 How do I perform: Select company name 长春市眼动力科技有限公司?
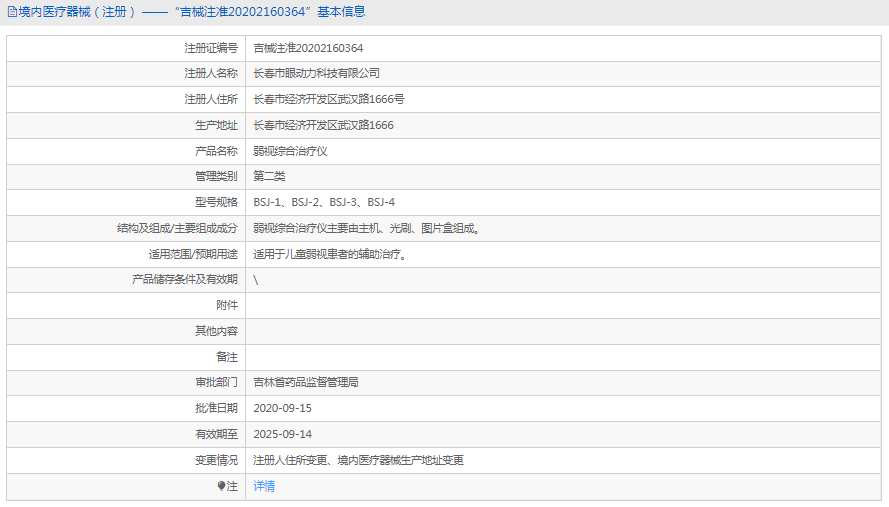pos(316,73)
